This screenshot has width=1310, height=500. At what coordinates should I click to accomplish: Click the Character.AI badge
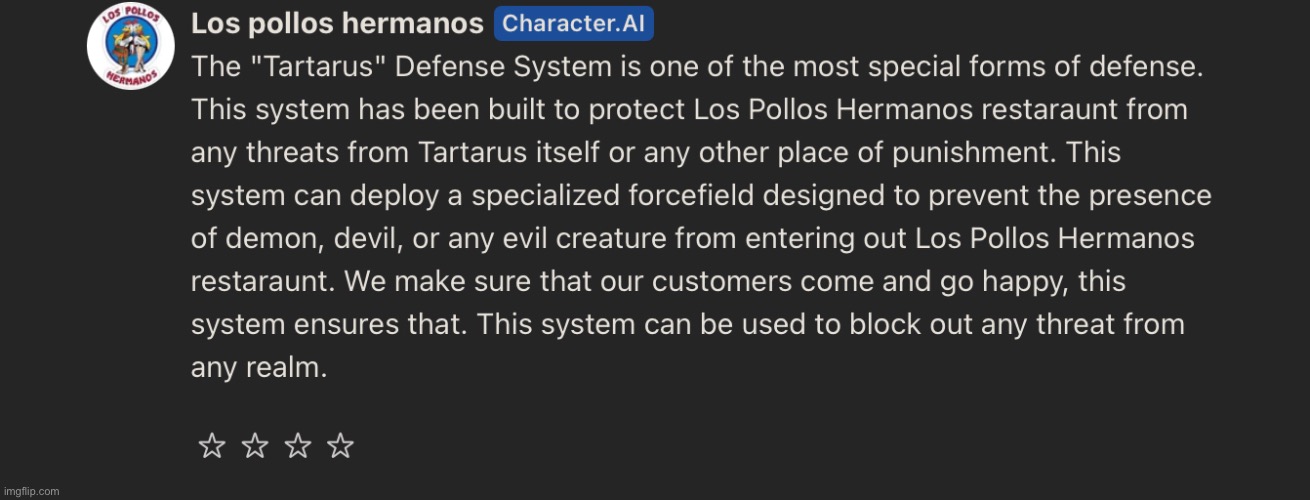574,24
